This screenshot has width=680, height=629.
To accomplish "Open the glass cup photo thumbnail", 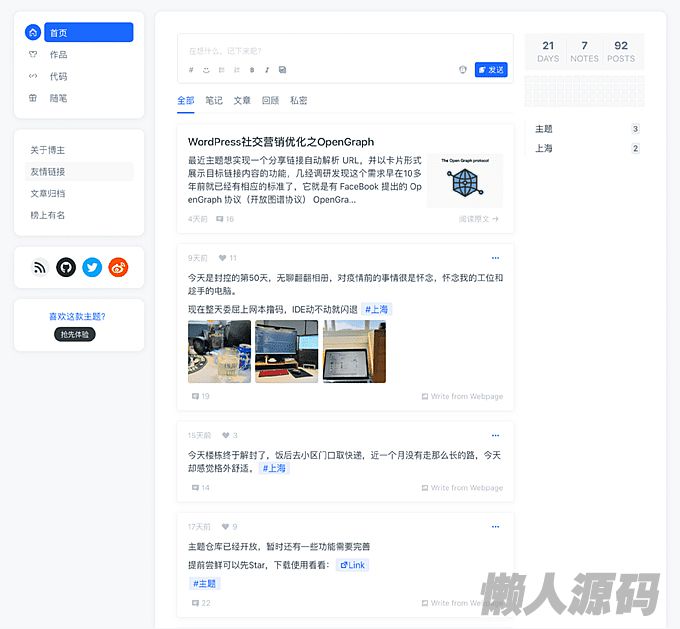I will click(x=219, y=351).
